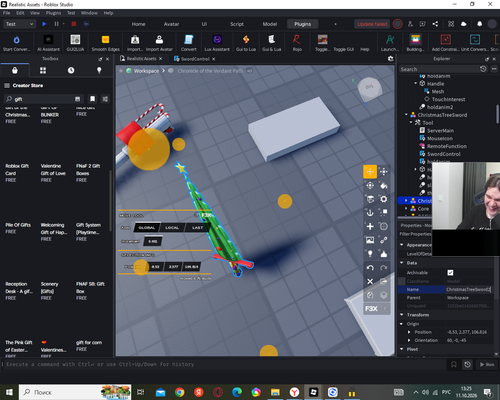Open the Toolbox inventory grid tab
Image resolution: width=500 pixels, height=400 pixels.
[43, 70]
